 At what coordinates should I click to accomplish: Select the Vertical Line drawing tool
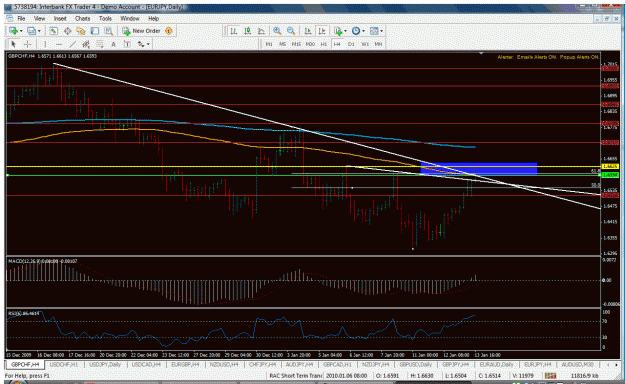coord(45,44)
